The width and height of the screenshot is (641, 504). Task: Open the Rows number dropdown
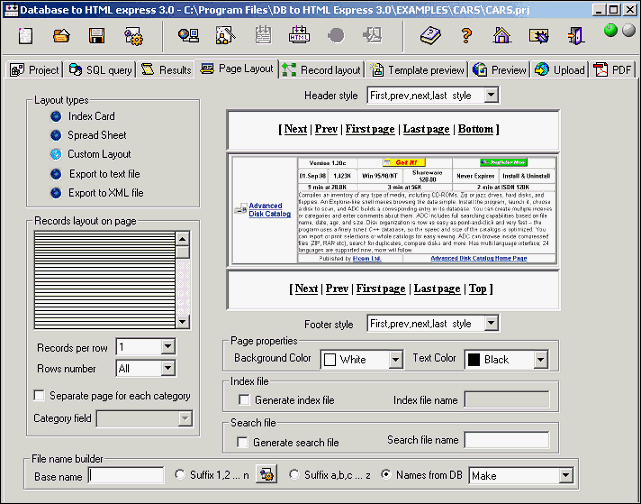[168, 368]
